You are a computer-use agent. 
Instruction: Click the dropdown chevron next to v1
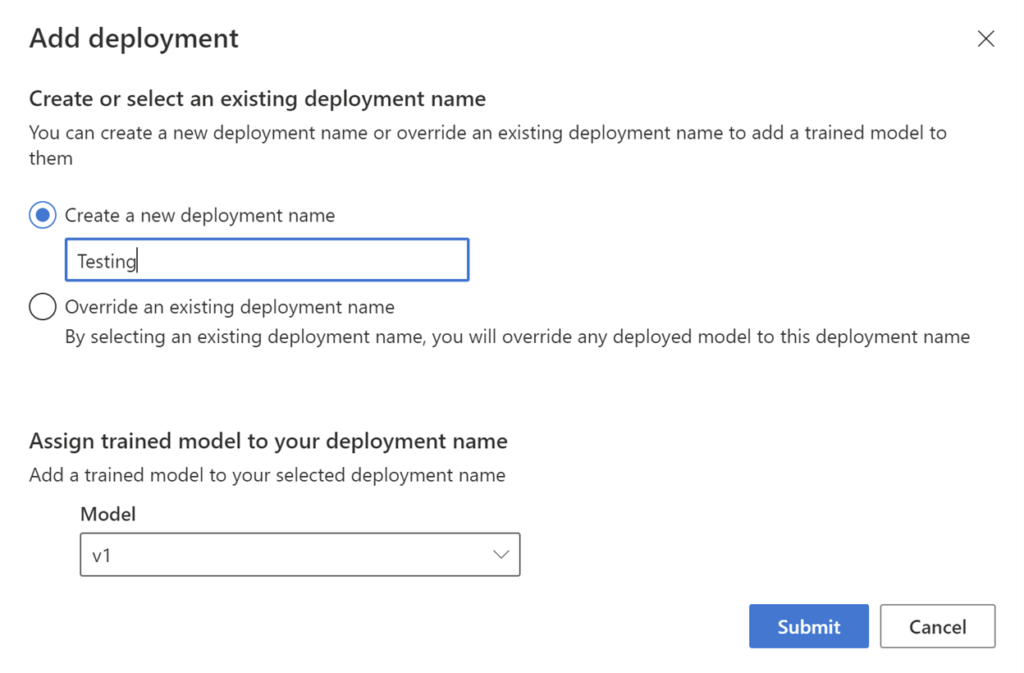tap(502, 554)
